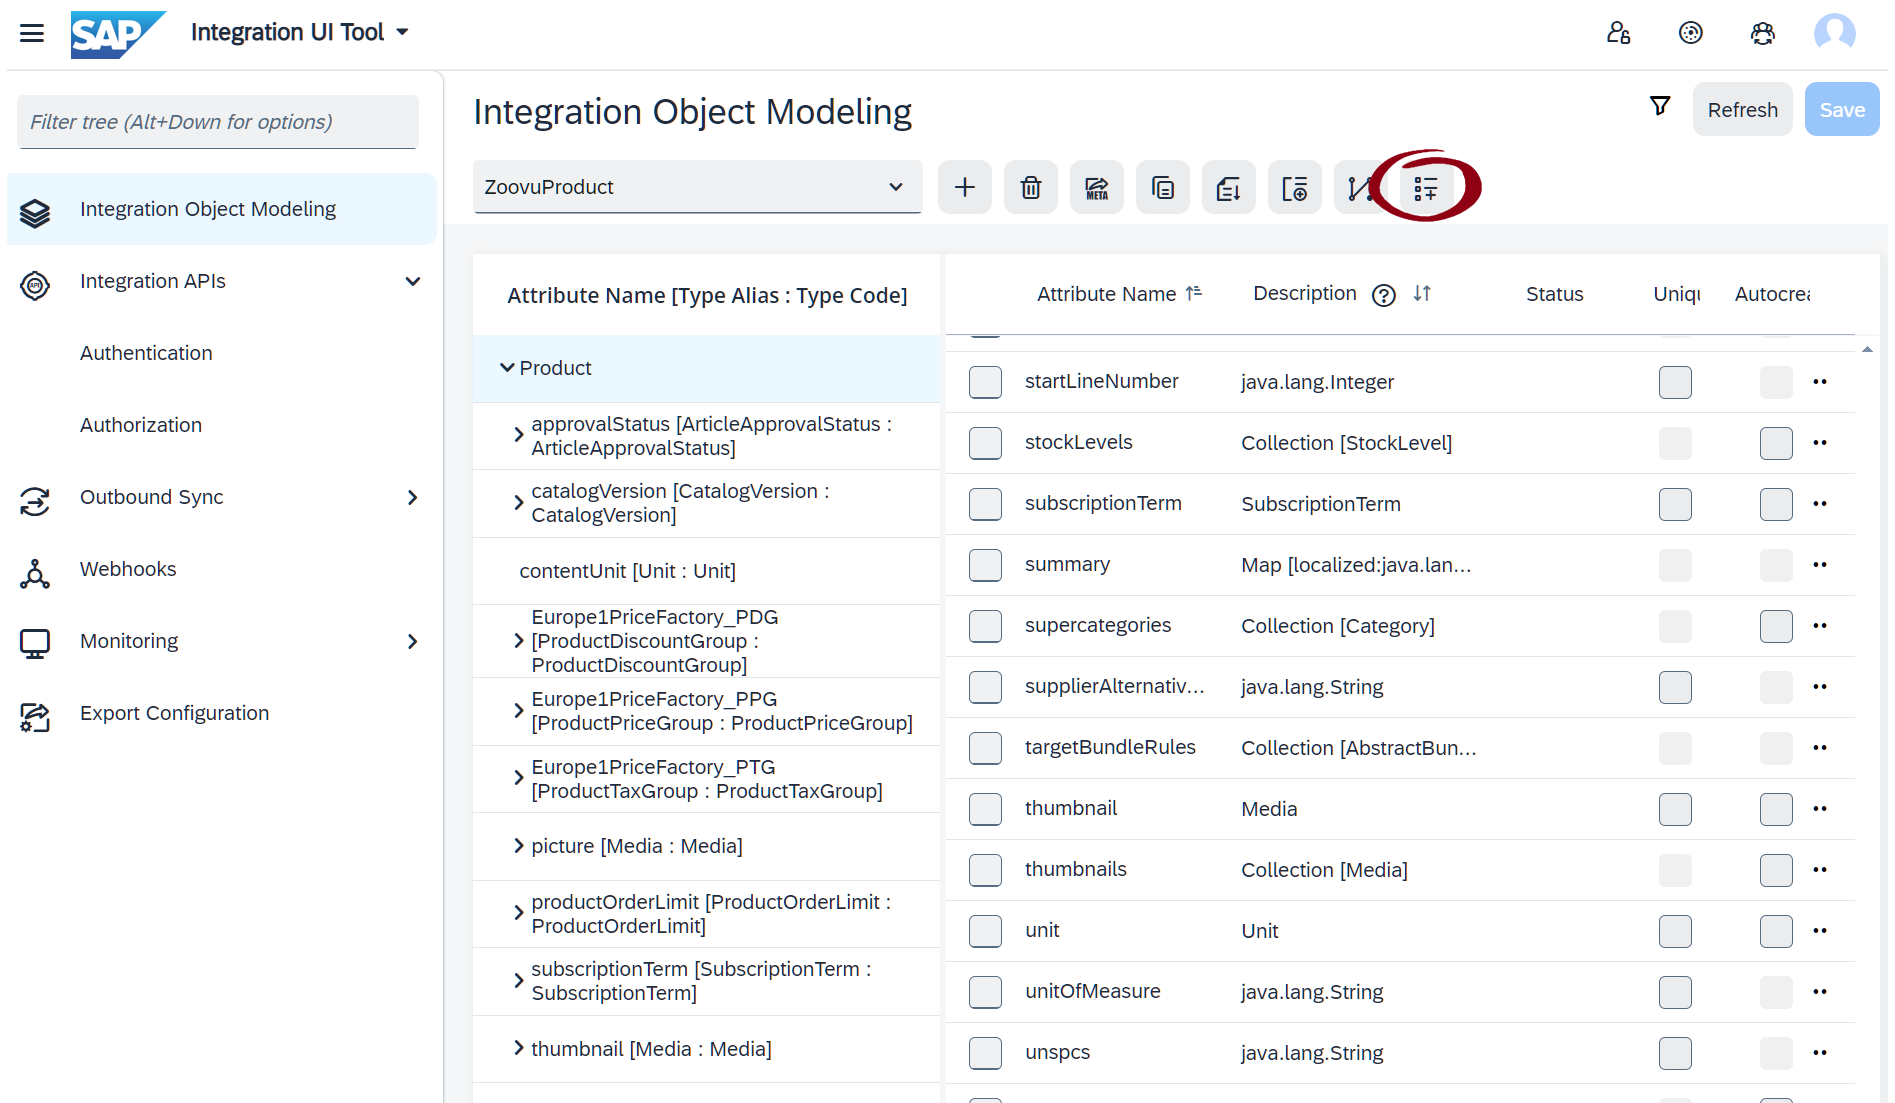The width and height of the screenshot is (1895, 1103).
Task: Click the Refresh button
Action: 1742,109
